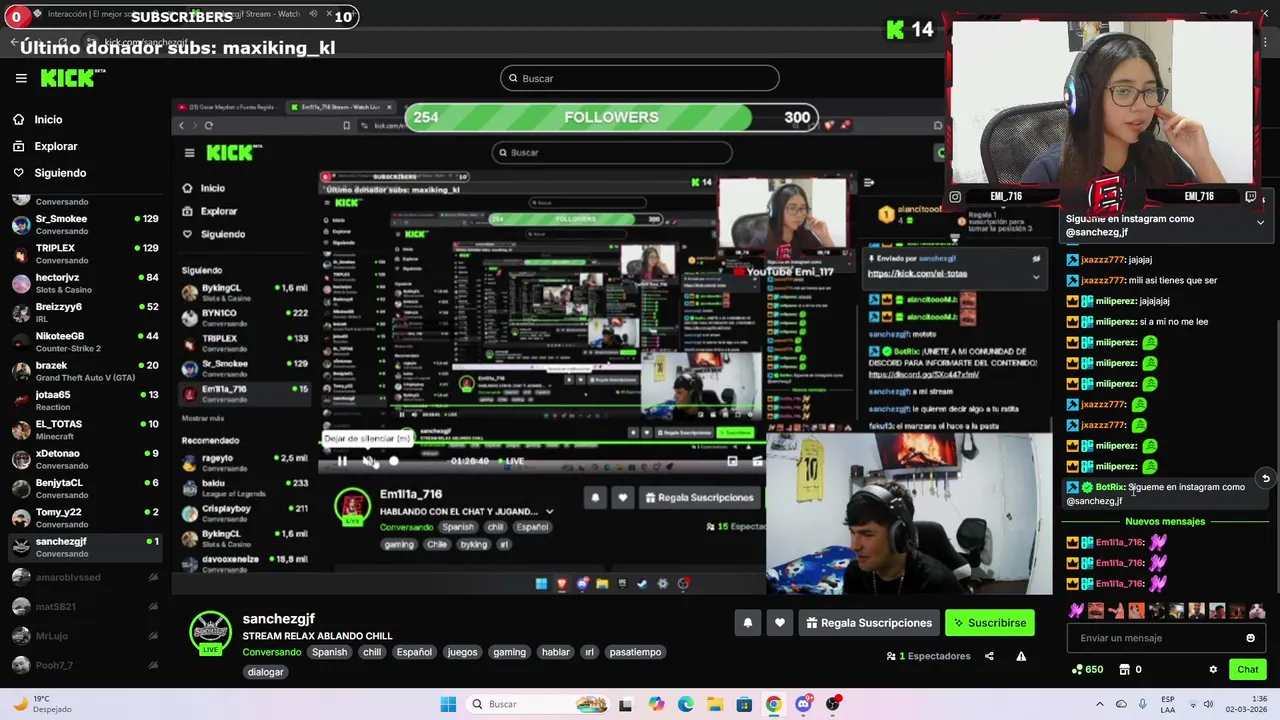1280x720 pixels.
Task: Toggle the heart follow button for sanchezgjf
Action: click(780, 623)
